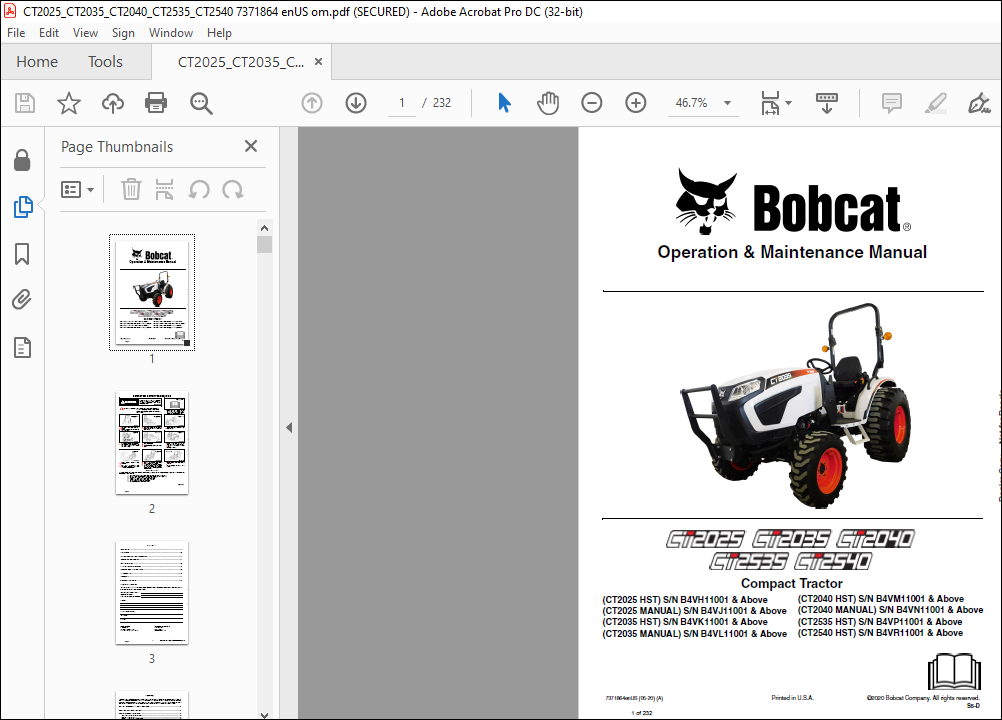Print the document
1002x720 pixels.
coord(157,103)
